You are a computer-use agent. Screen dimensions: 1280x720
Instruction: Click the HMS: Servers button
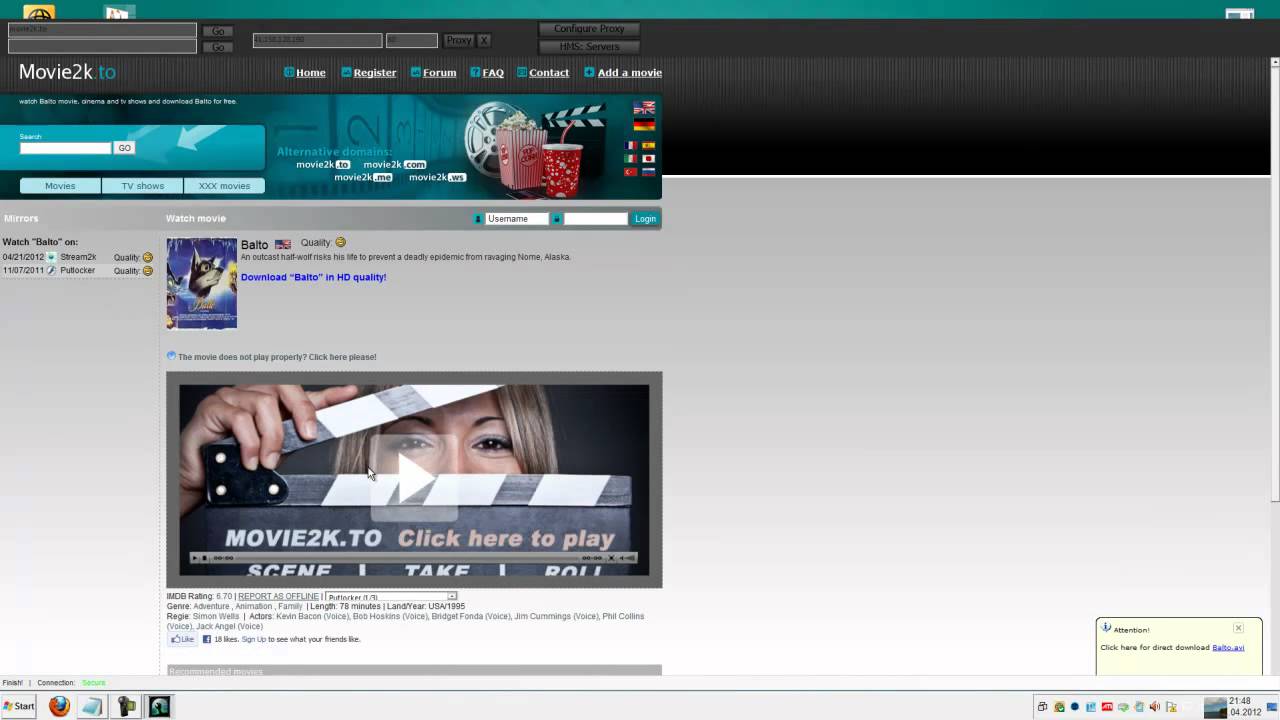pyautogui.click(x=589, y=47)
